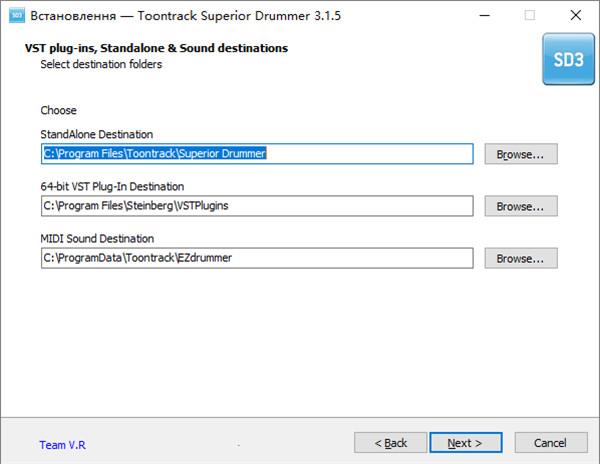Click the MIDI Sound Destination path field
Image resolution: width=600 pixels, height=464 pixels.
pyautogui.click(x=257, y=258)
